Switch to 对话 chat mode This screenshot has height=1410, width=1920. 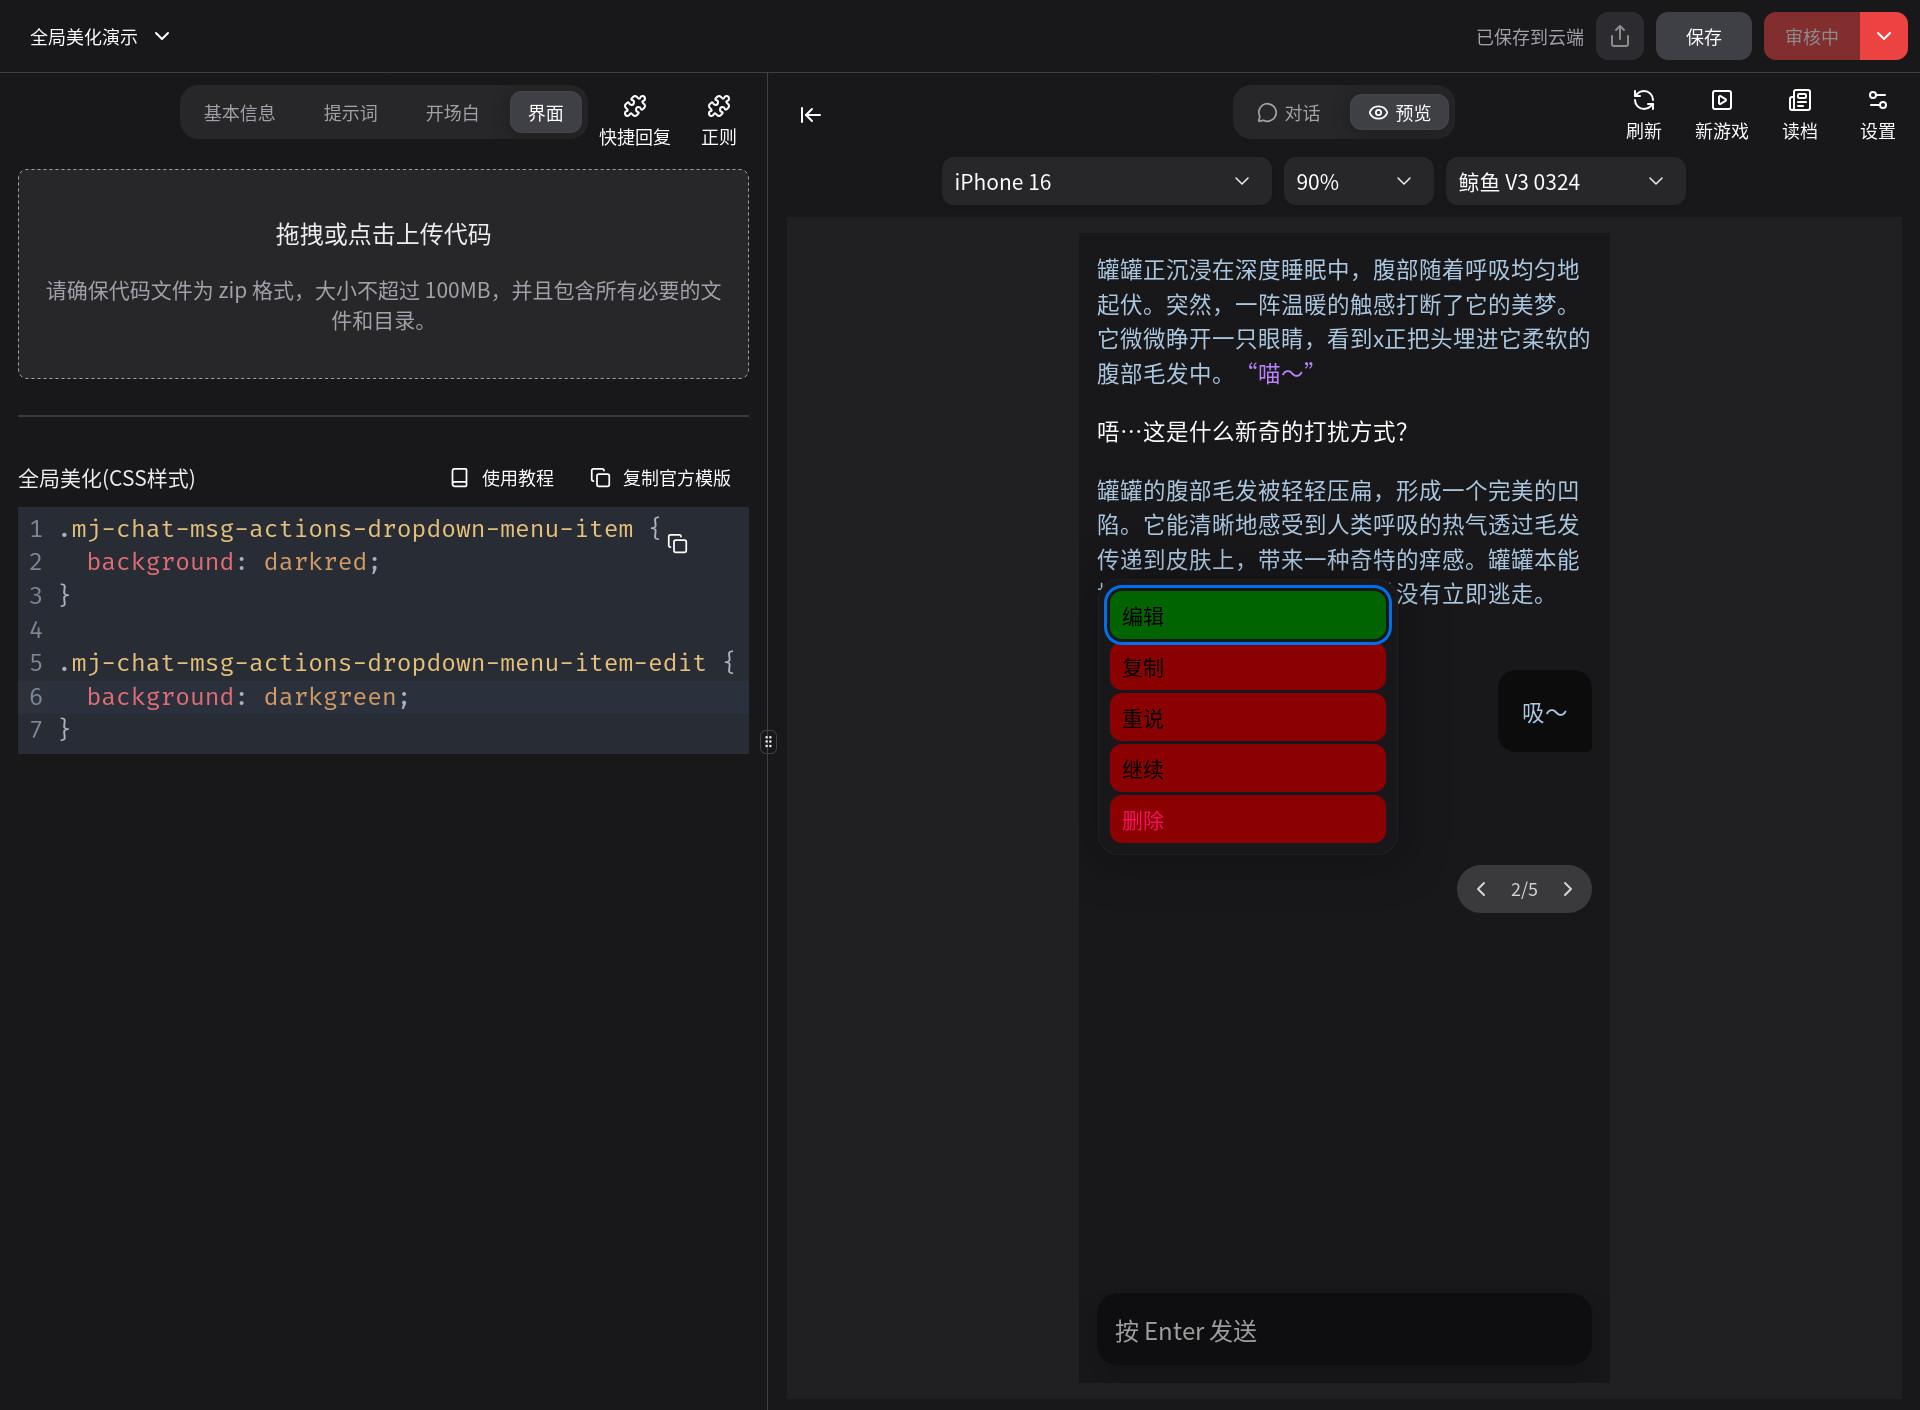pyautogui.click(x=1289, y=113)
